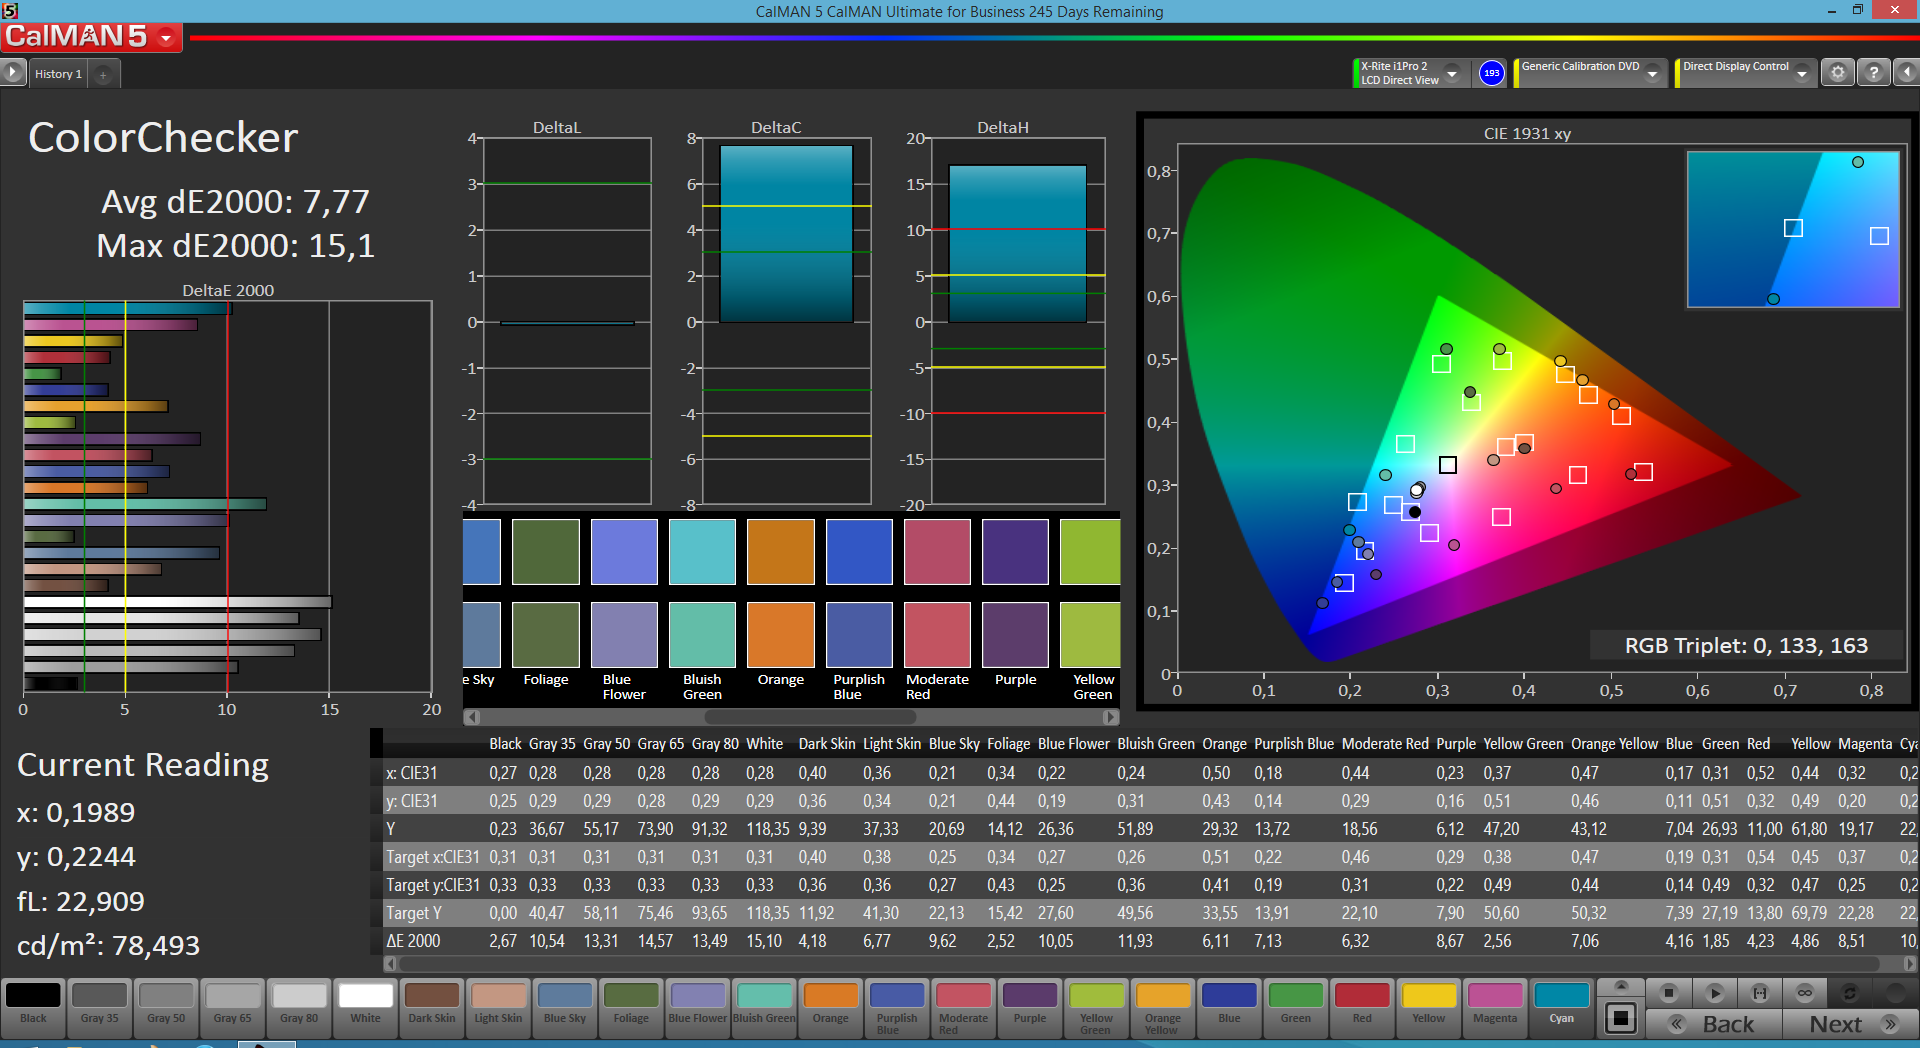This screenshot has width=1920, height=1048.
Task: Click the disabled refresh arrows icon
Action: click(x=1849, y=993)
